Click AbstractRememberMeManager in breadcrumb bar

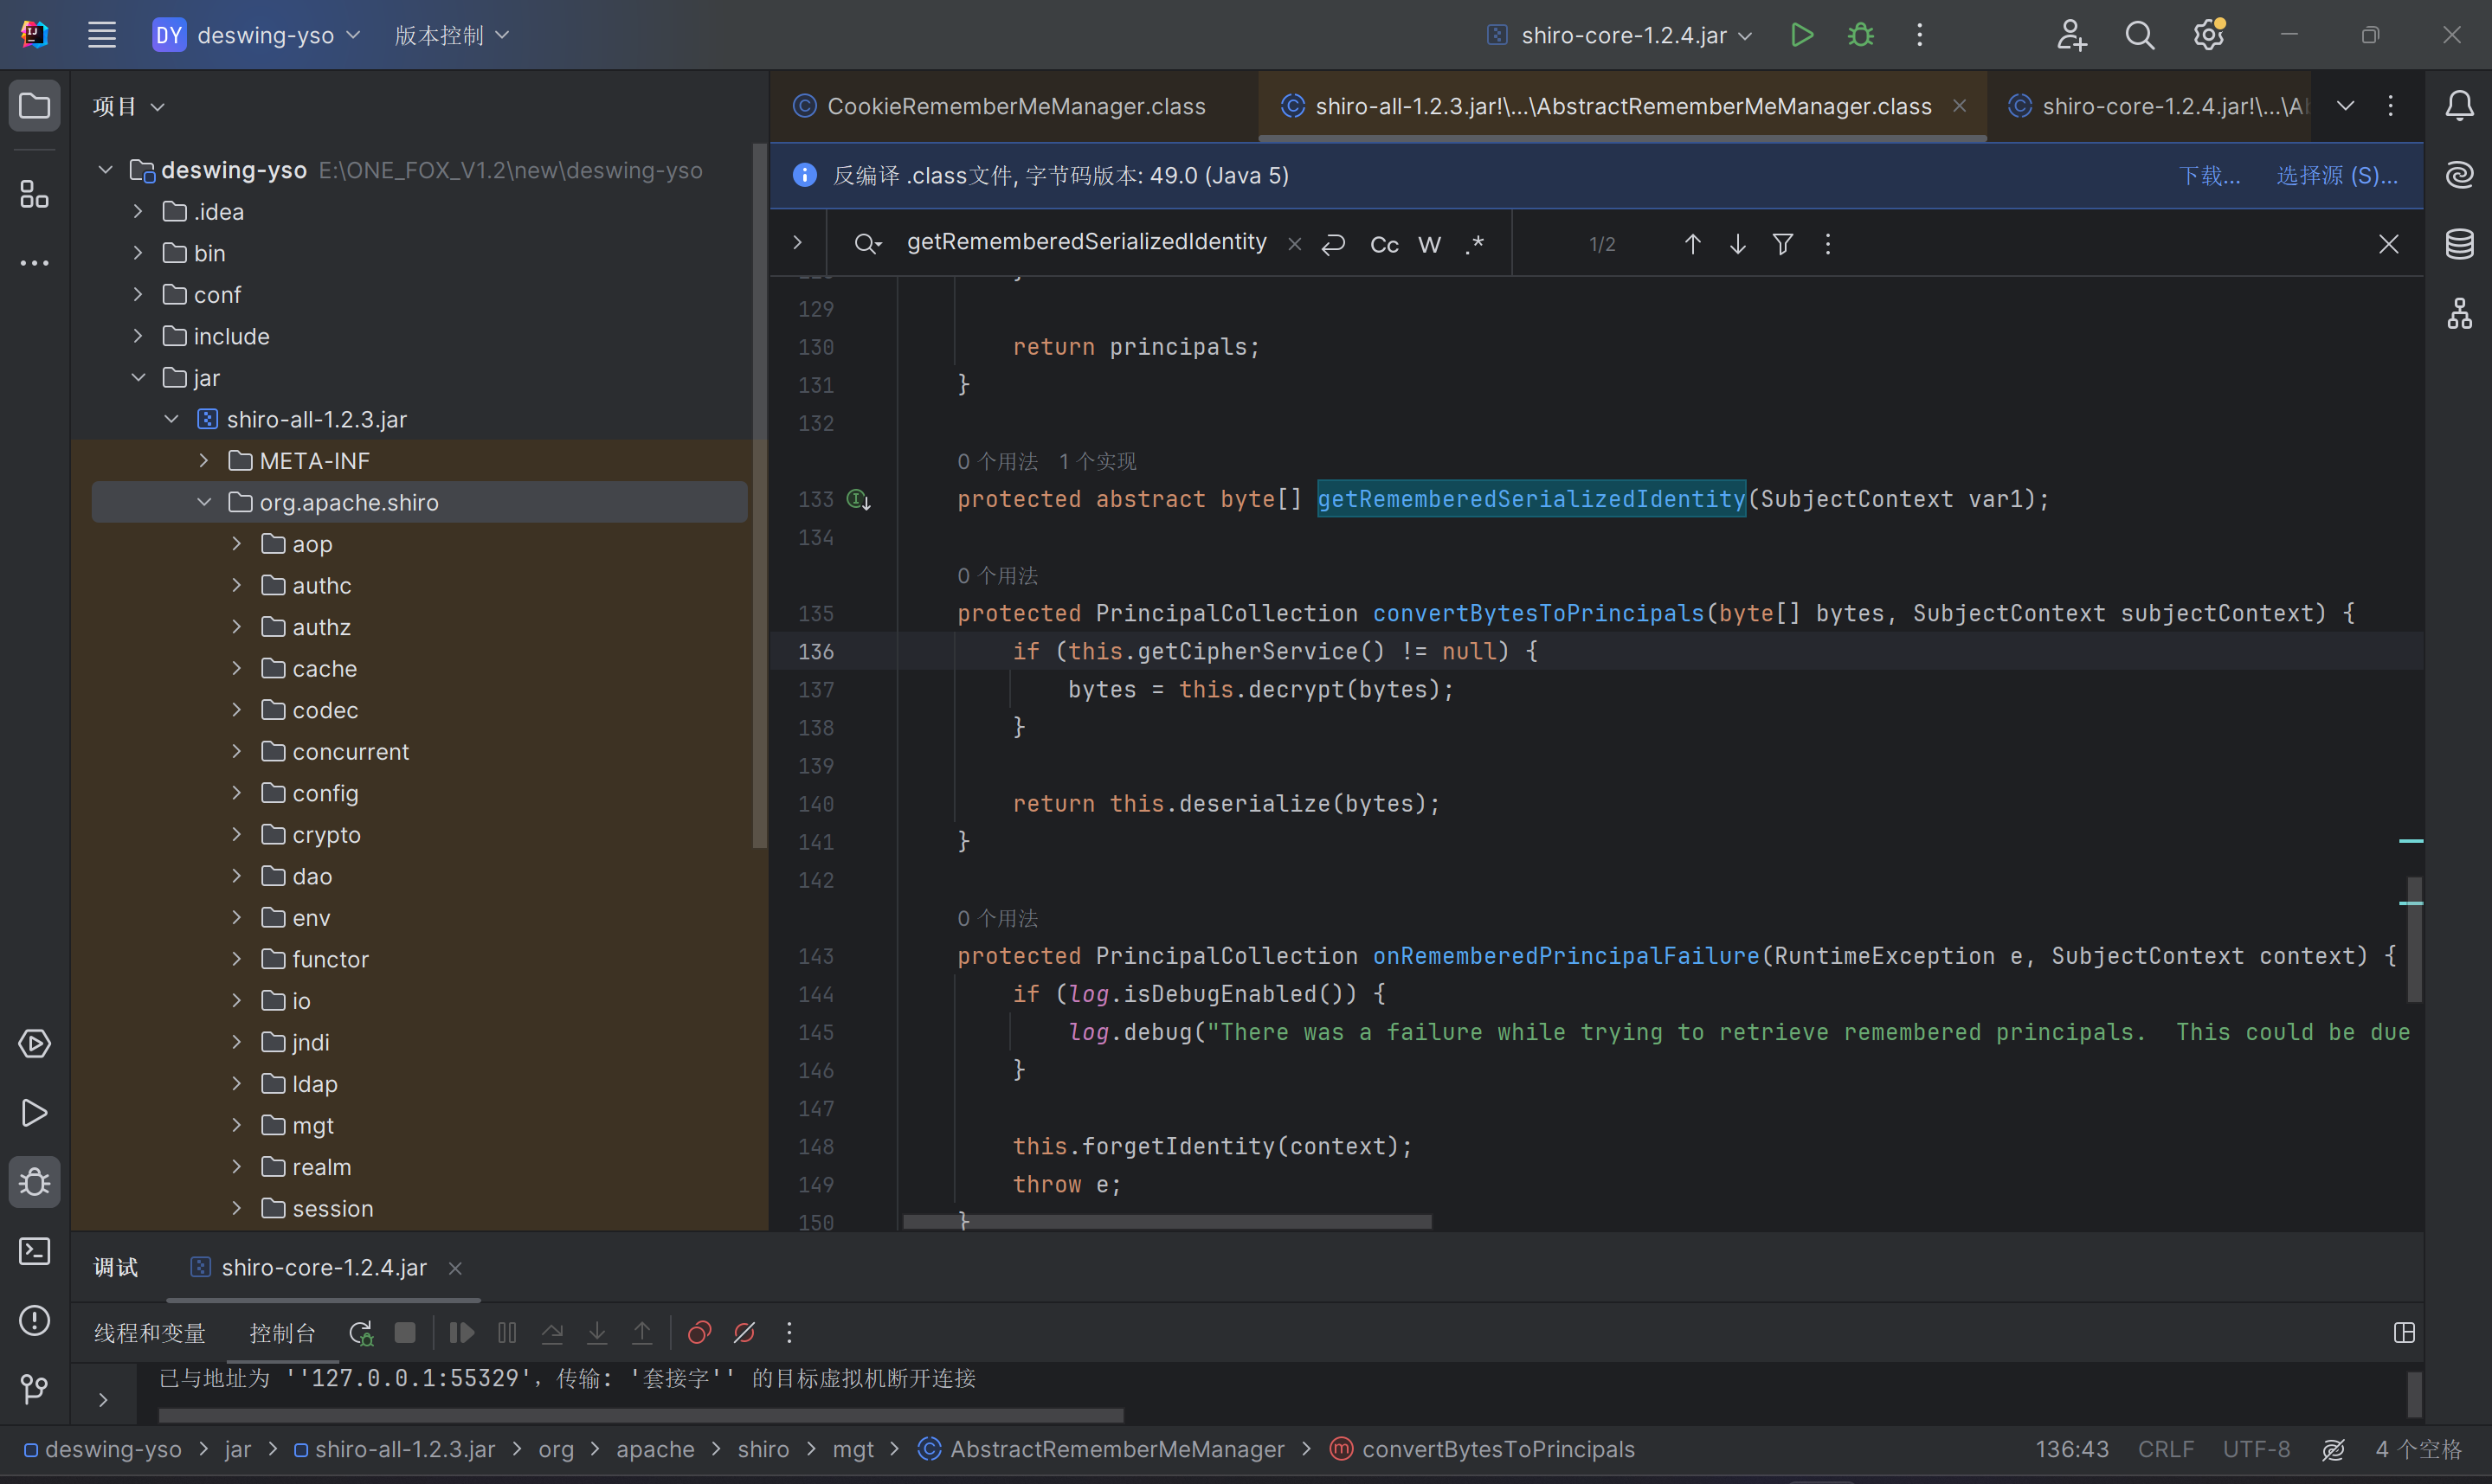[x=1117, y=1450]
